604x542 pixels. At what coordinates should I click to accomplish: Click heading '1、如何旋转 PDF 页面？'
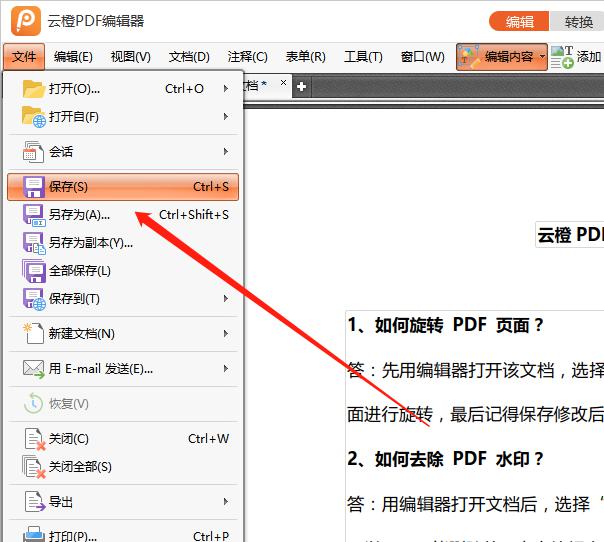[x=445, y=325]
